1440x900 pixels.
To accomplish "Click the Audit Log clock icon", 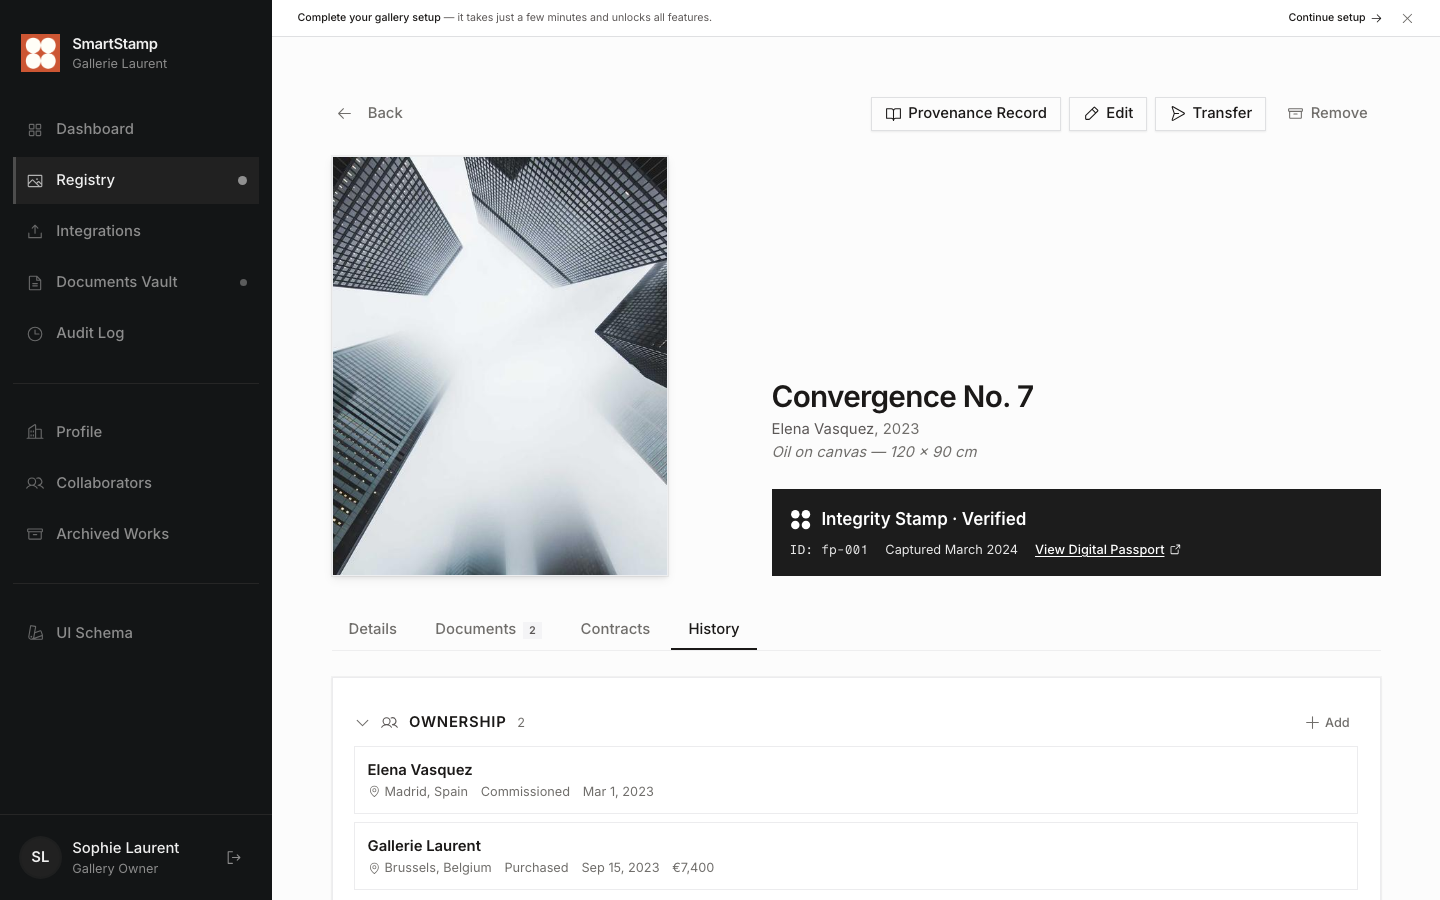I will pyautogui.click(x=35, y=334).
